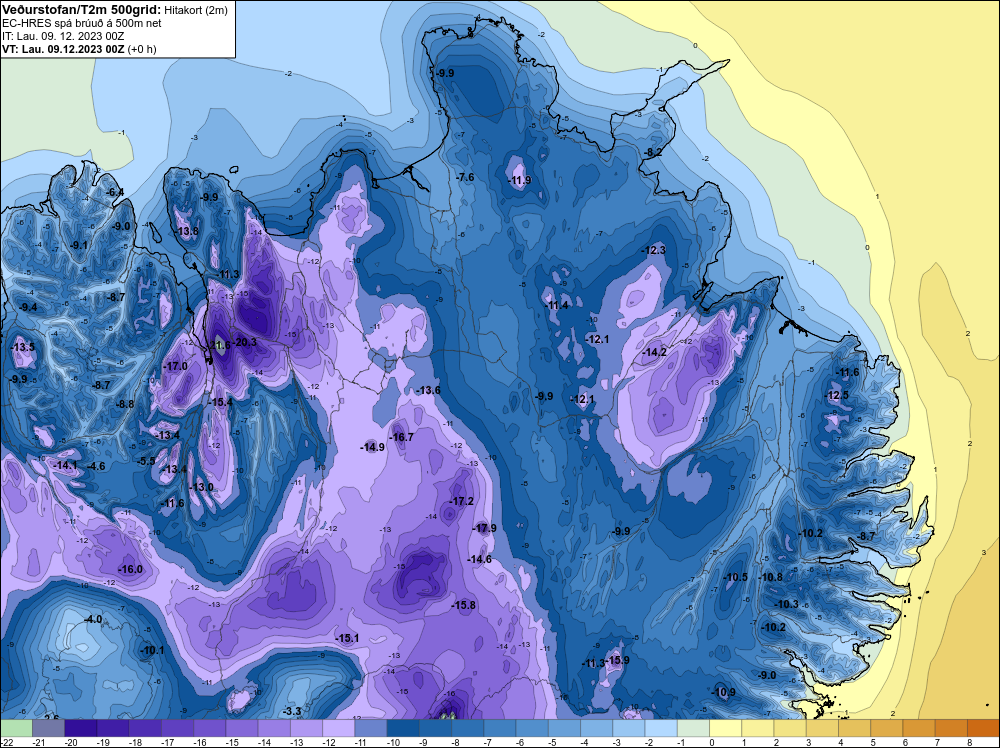This screenshot has width=1000, height=748.
Task: Click the -17.2 temperature value
Action: 461,501
